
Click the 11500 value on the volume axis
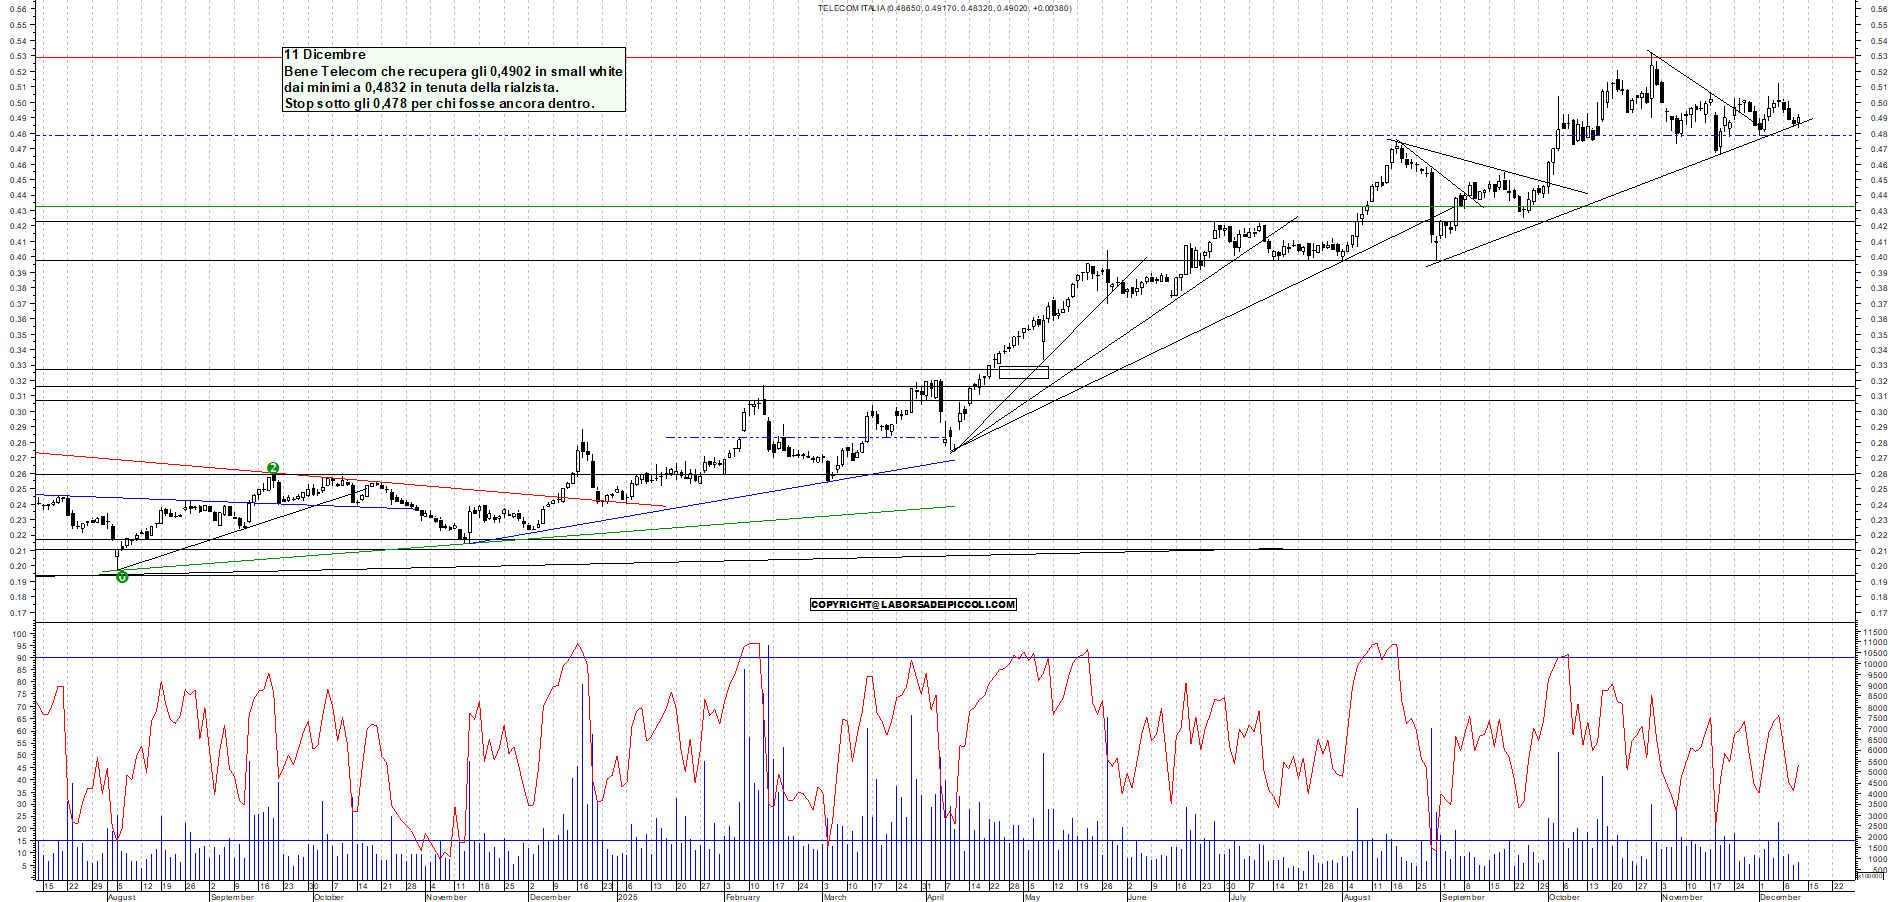tap(1874, 632)
